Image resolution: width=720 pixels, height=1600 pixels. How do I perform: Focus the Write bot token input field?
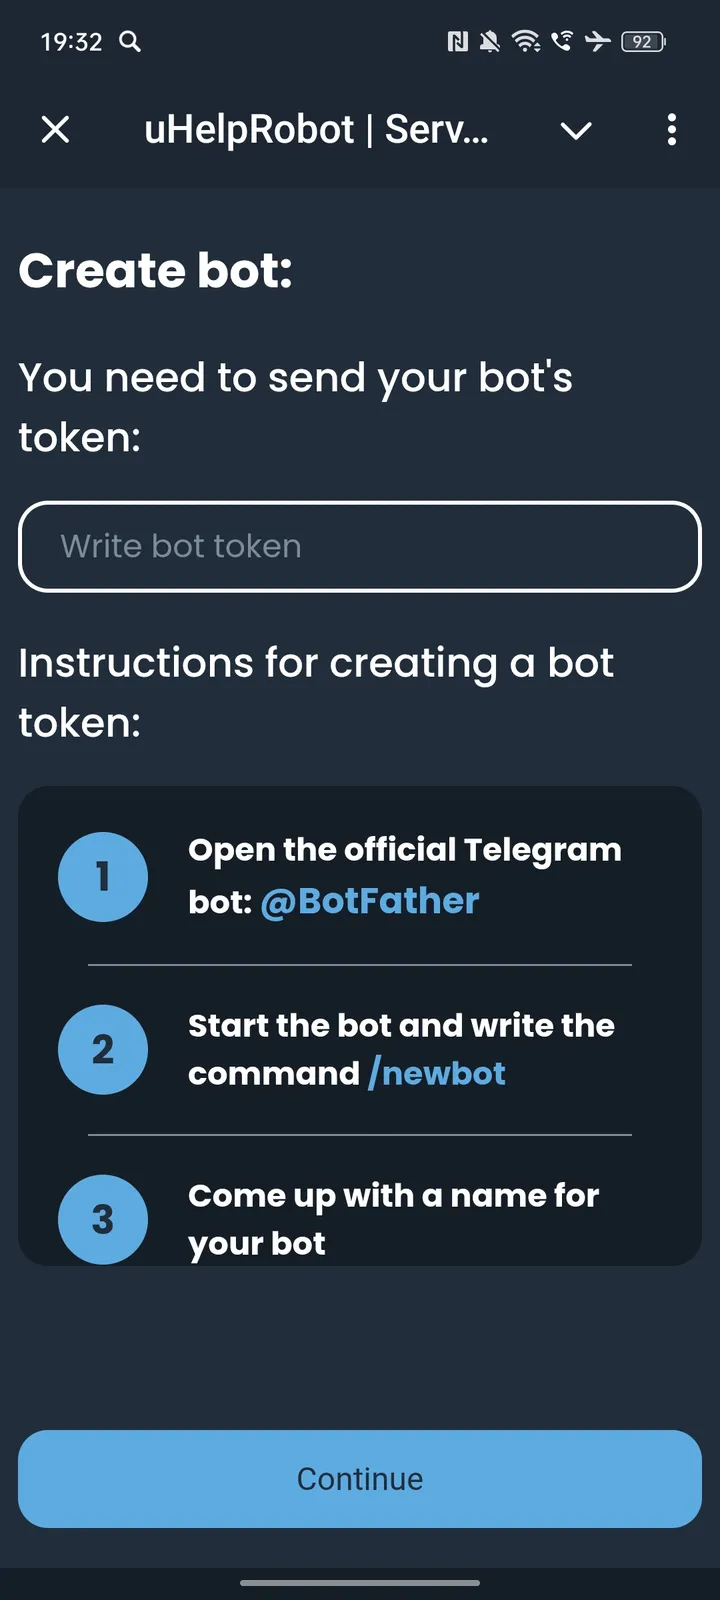360,547
